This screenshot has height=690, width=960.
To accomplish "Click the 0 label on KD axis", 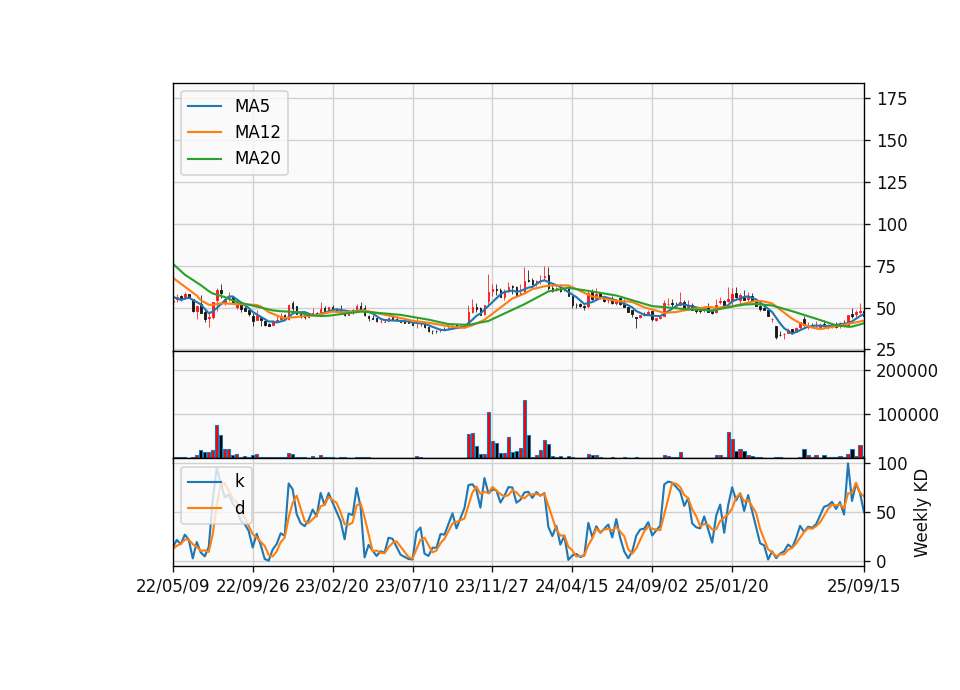I will coord(882,561).
